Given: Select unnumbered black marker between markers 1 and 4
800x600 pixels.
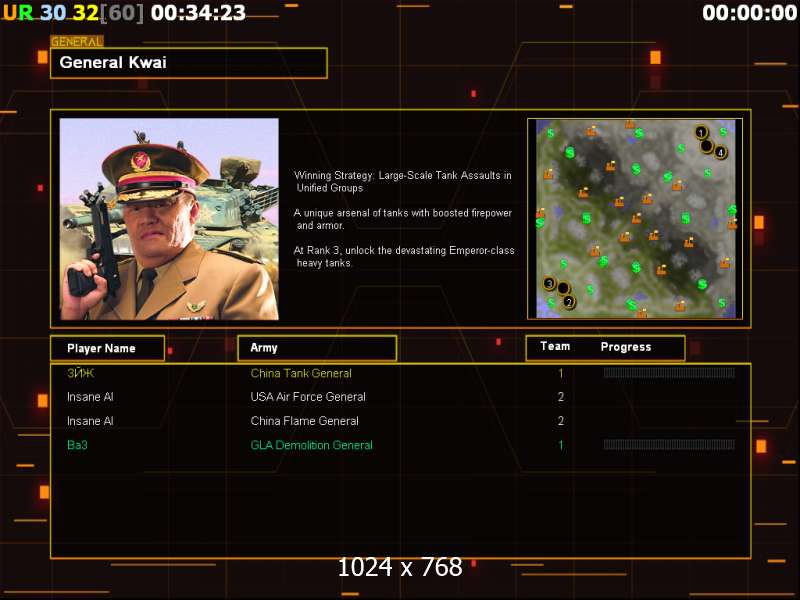Looking at the screenshot, I should tap(707, 146).
